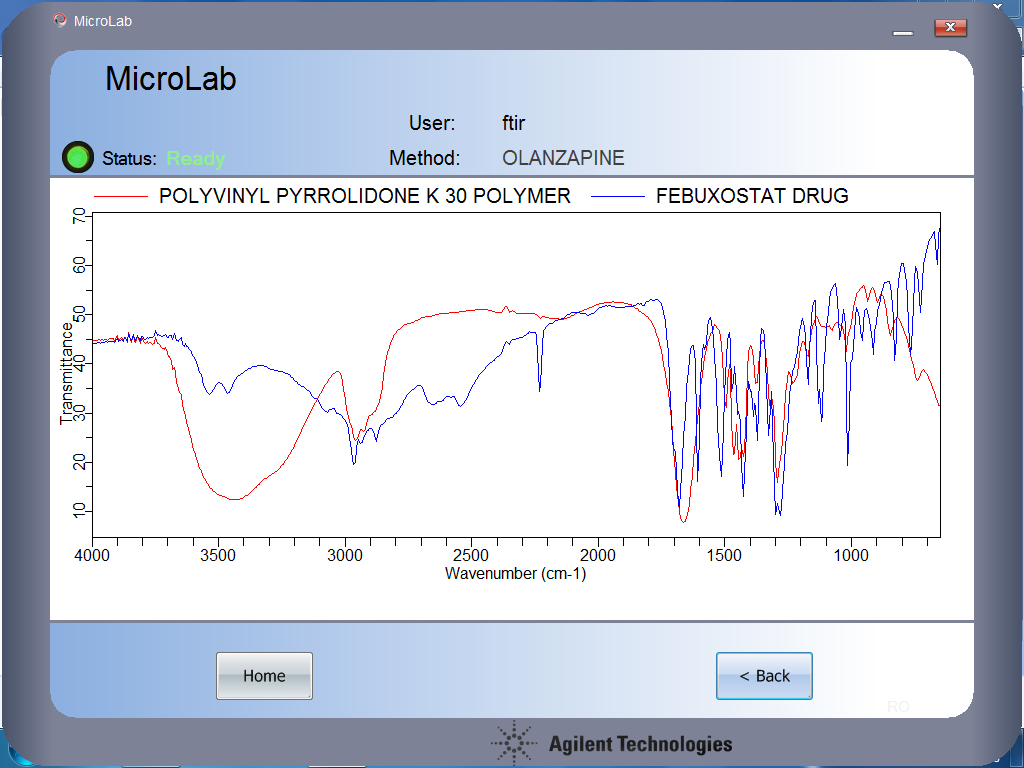The height and width of the screenshot is (768, 1024).
Task: Click the MicroLab app icon in title bar
Action: [60, 20]
